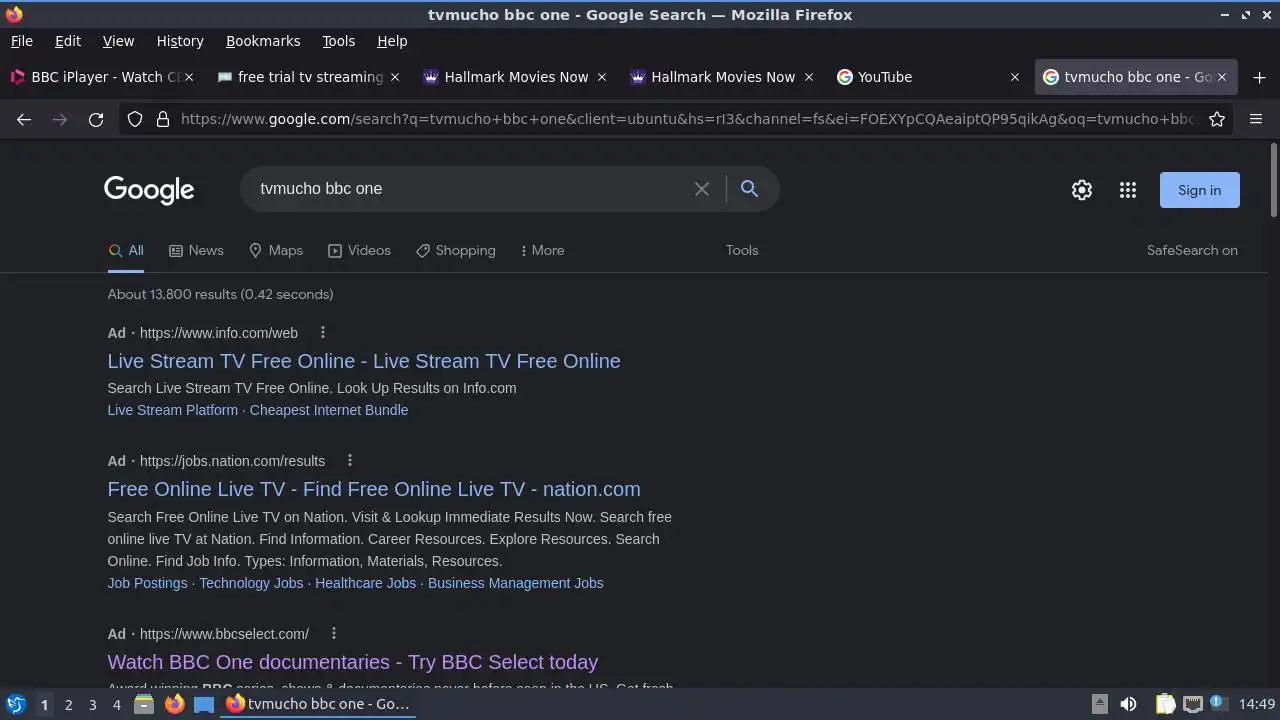Open the file manager taskbar icon
The image size is (1280, 720).
click(143, 704)
